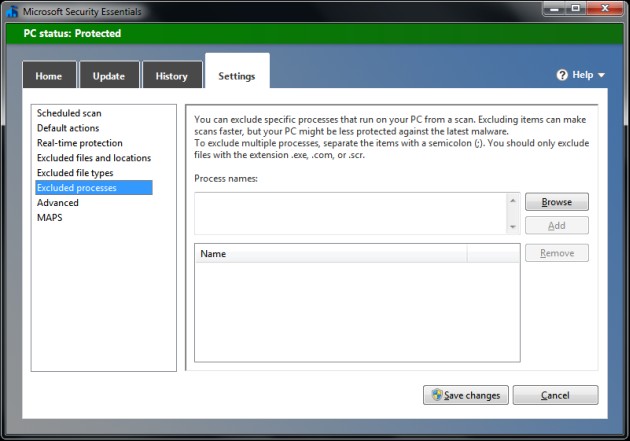Maximize the Security Essentials window
This screenshot has height=441, width=630.
click(x=576, y=8)
